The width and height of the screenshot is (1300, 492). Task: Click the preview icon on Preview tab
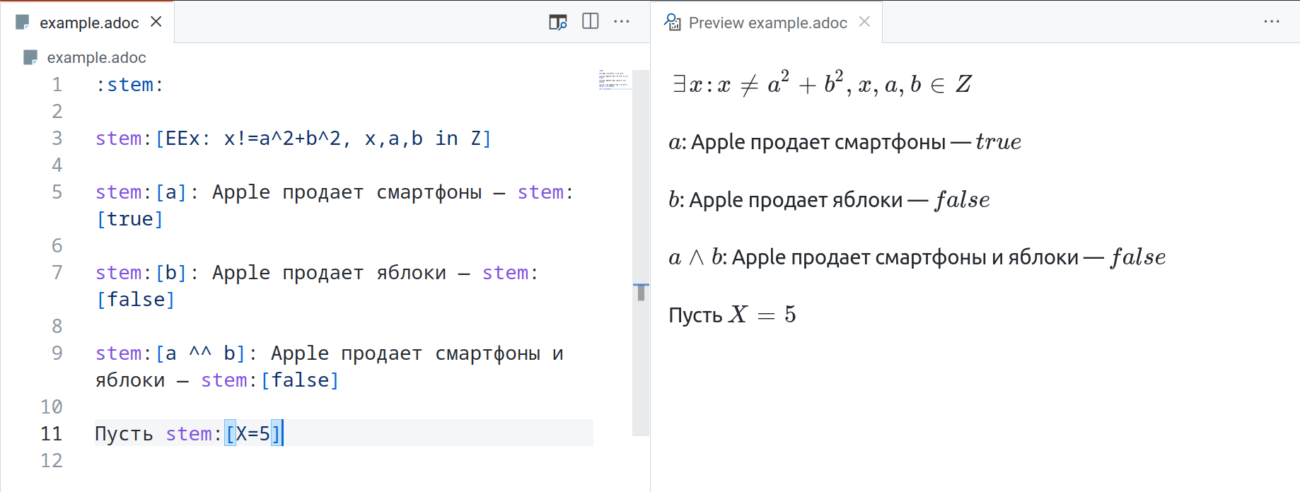(673, 22)
